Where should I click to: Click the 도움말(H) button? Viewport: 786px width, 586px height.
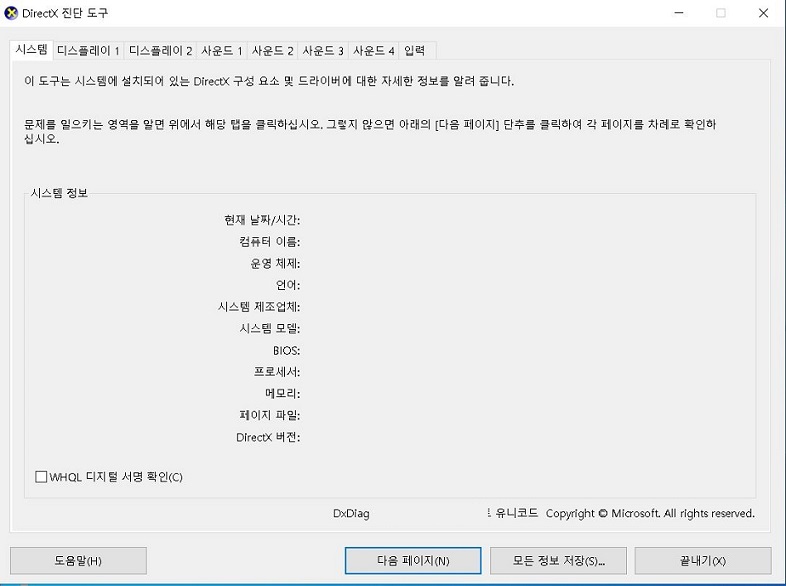coord(78,560)
